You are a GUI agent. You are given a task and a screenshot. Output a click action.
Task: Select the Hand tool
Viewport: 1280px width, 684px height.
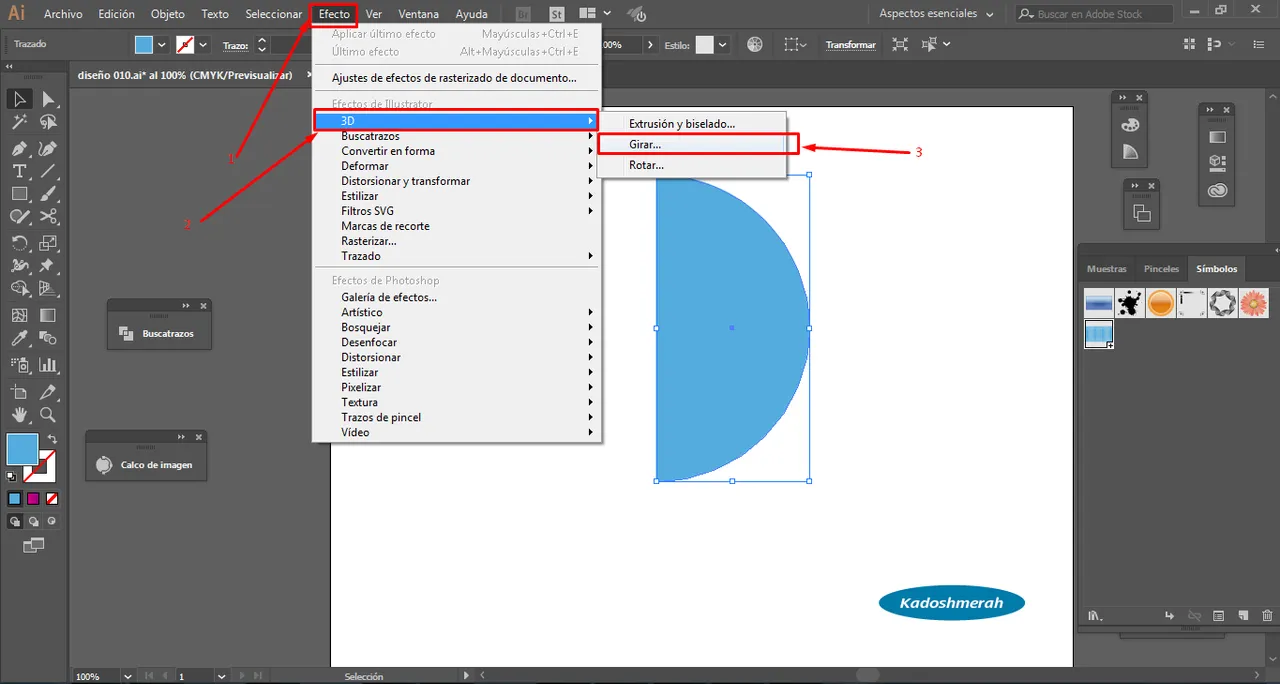(x=19, y=415)
